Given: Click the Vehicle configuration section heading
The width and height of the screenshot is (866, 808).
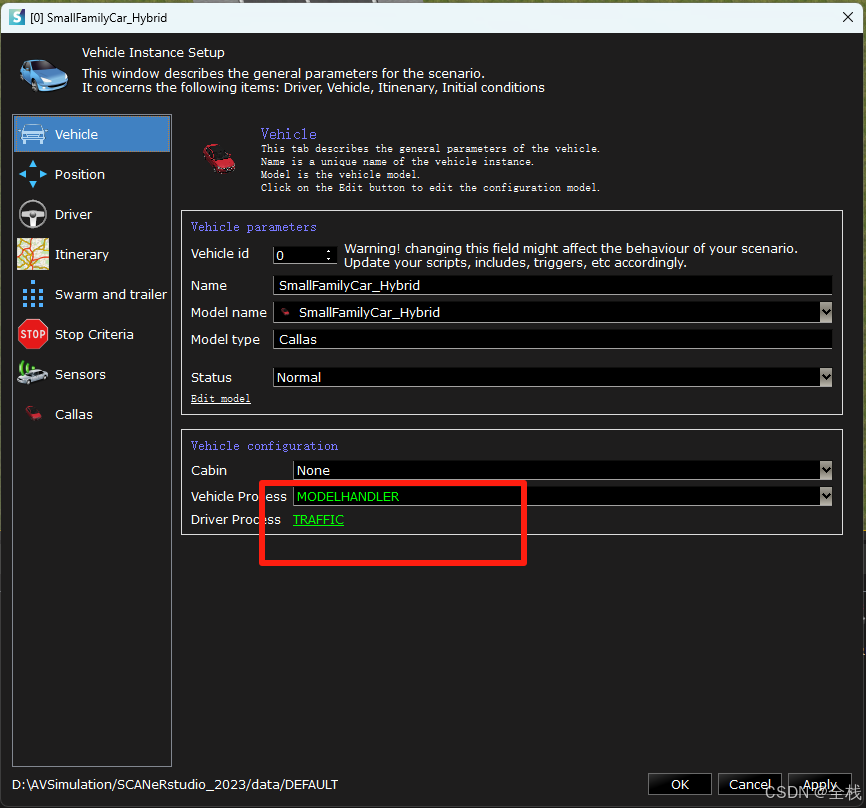Looking at the screenshot, I should [264, 446].
